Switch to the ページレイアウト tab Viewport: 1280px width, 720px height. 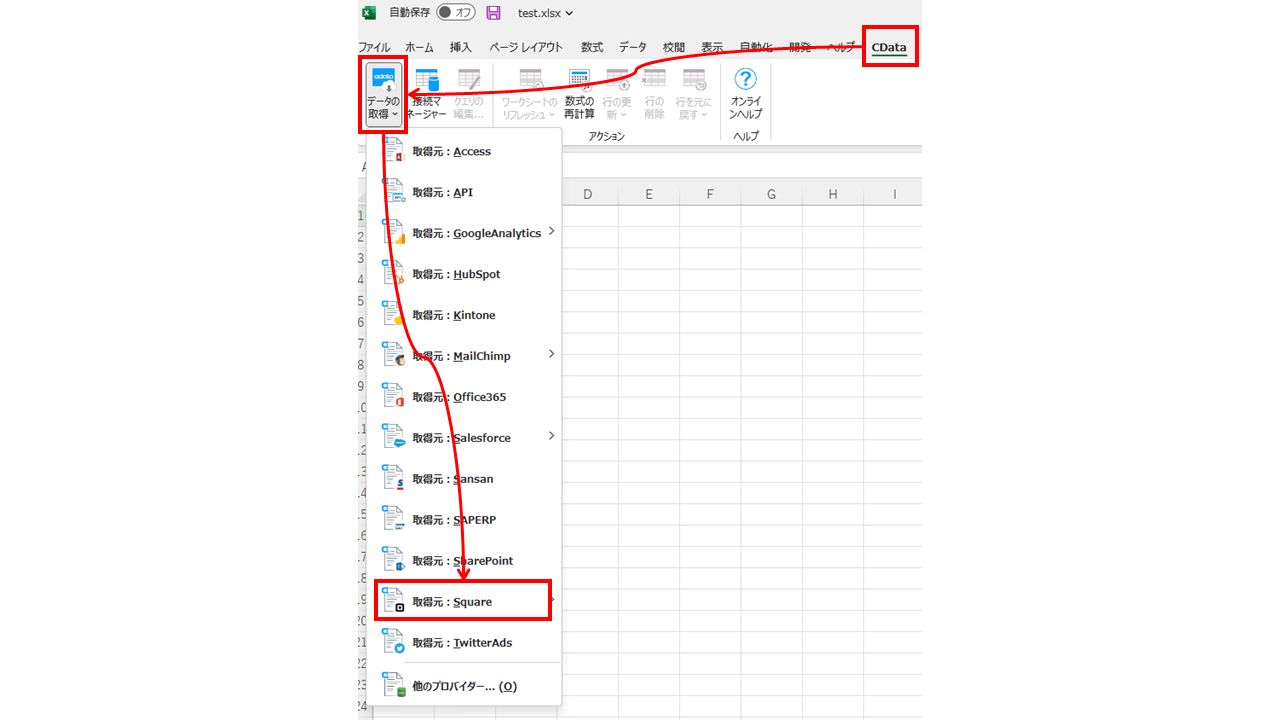click(x=526, y=47)
